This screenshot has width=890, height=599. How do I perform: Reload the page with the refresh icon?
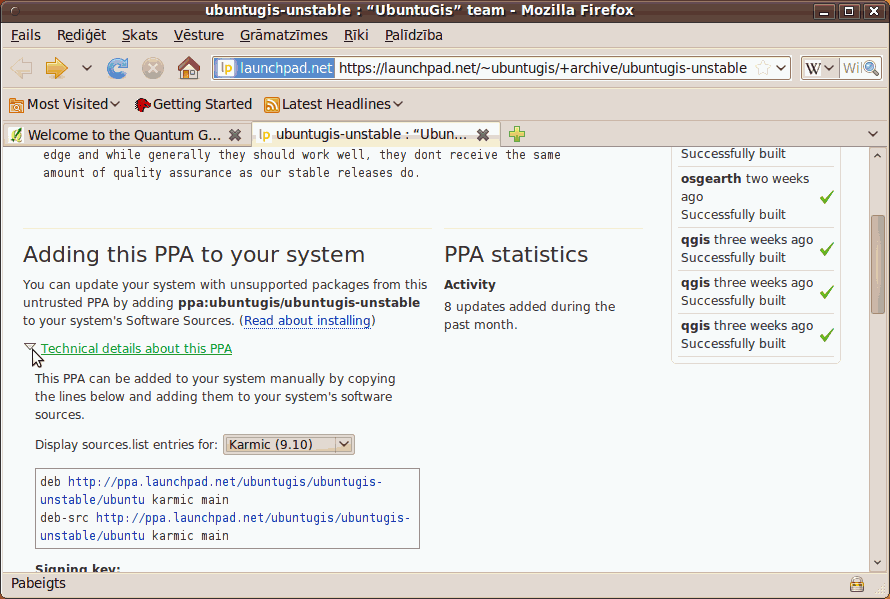117,68
